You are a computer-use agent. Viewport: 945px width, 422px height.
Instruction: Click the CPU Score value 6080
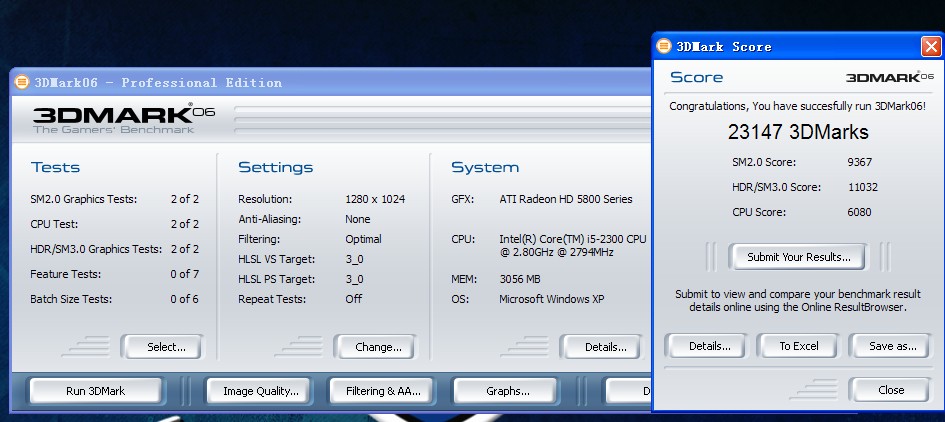click(x=859, y=212)
